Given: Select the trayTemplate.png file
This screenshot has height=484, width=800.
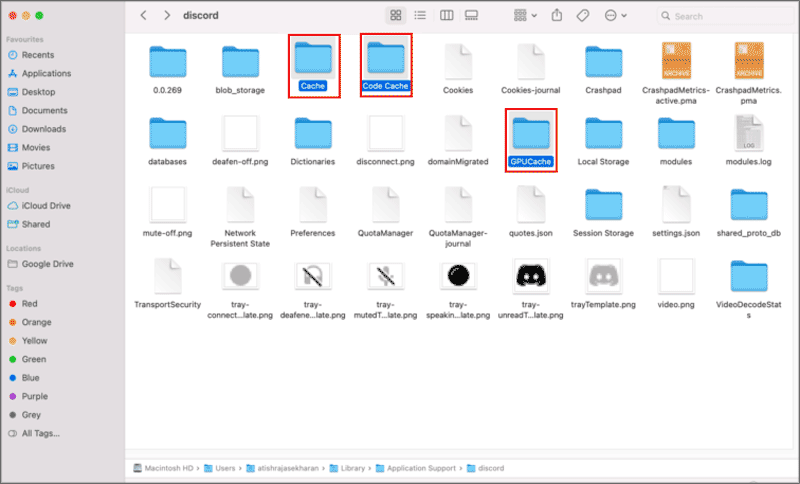Looking at the screenshot, I should [604, 276].
